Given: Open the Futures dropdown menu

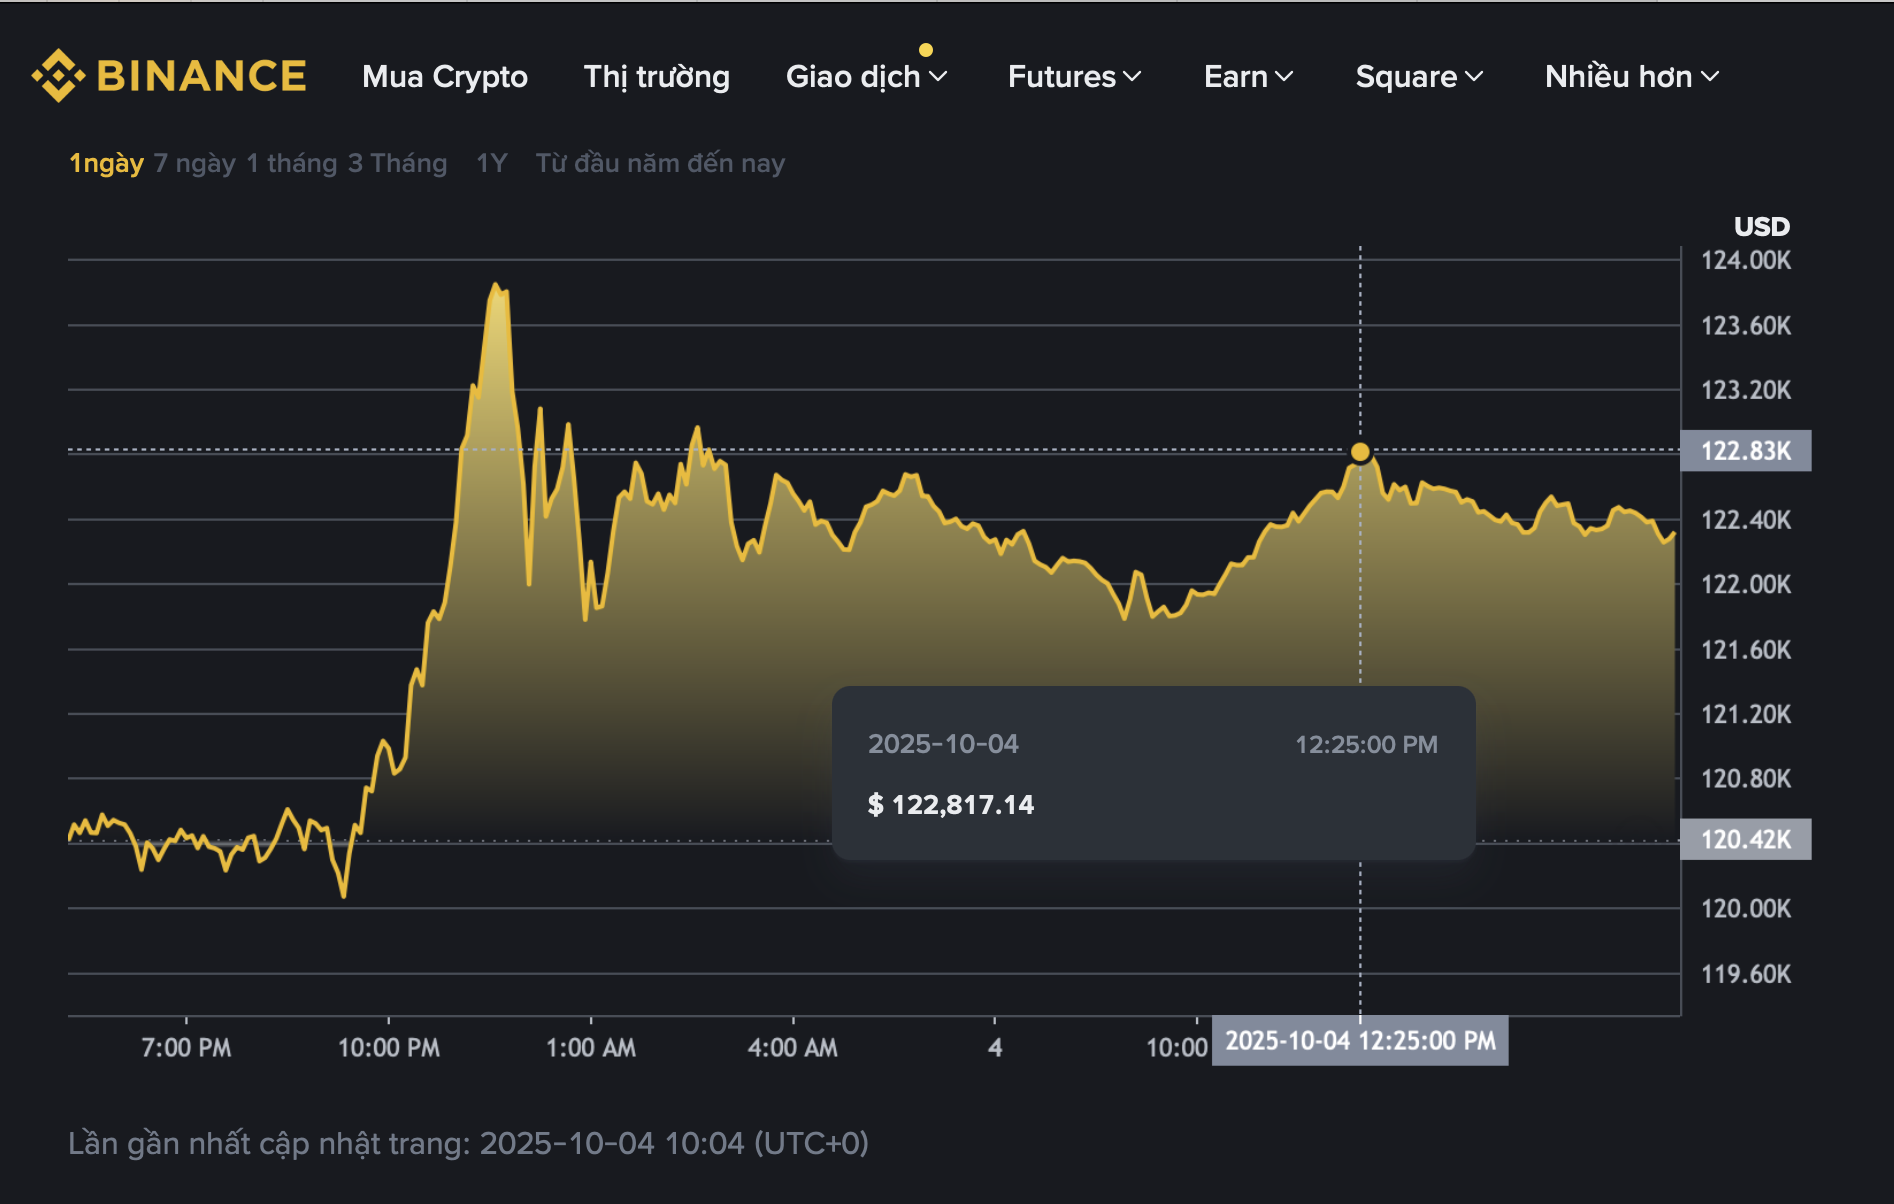Looking at the screenshot, I should click(1072, 76).
